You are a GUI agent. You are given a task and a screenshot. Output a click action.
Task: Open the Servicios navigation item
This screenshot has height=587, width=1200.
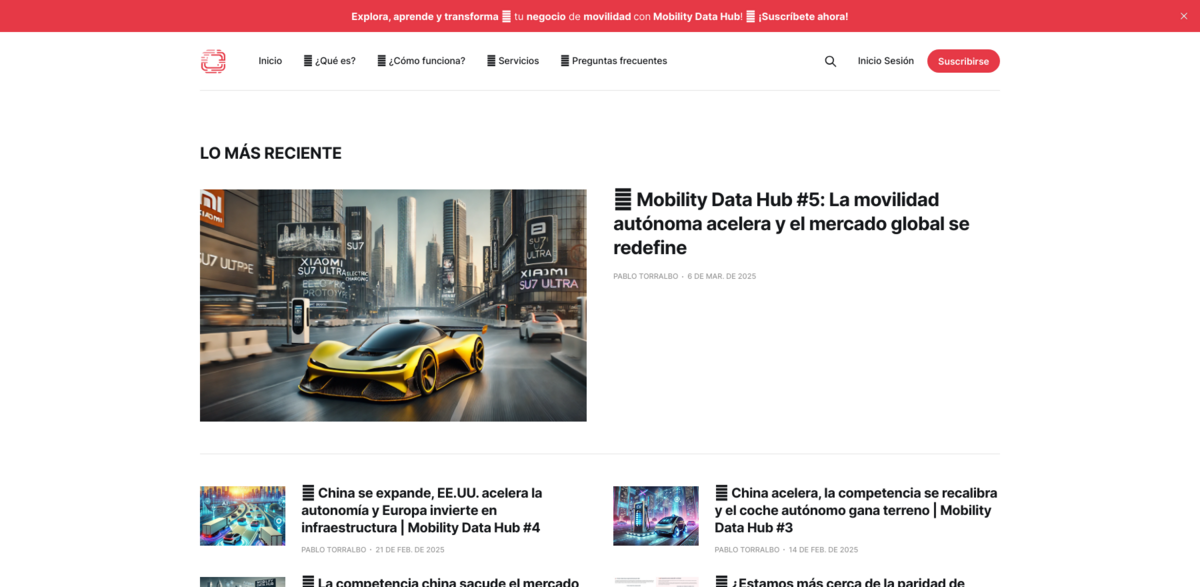click(x=515, y=61)
